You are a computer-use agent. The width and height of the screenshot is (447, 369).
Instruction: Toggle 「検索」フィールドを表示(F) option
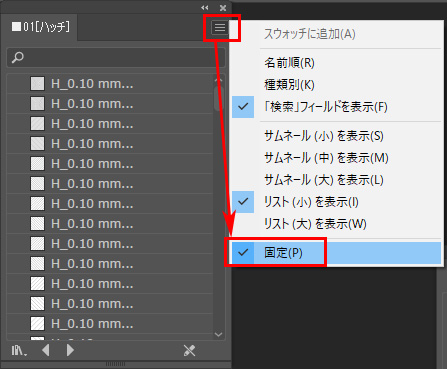[x=336, y=107]
